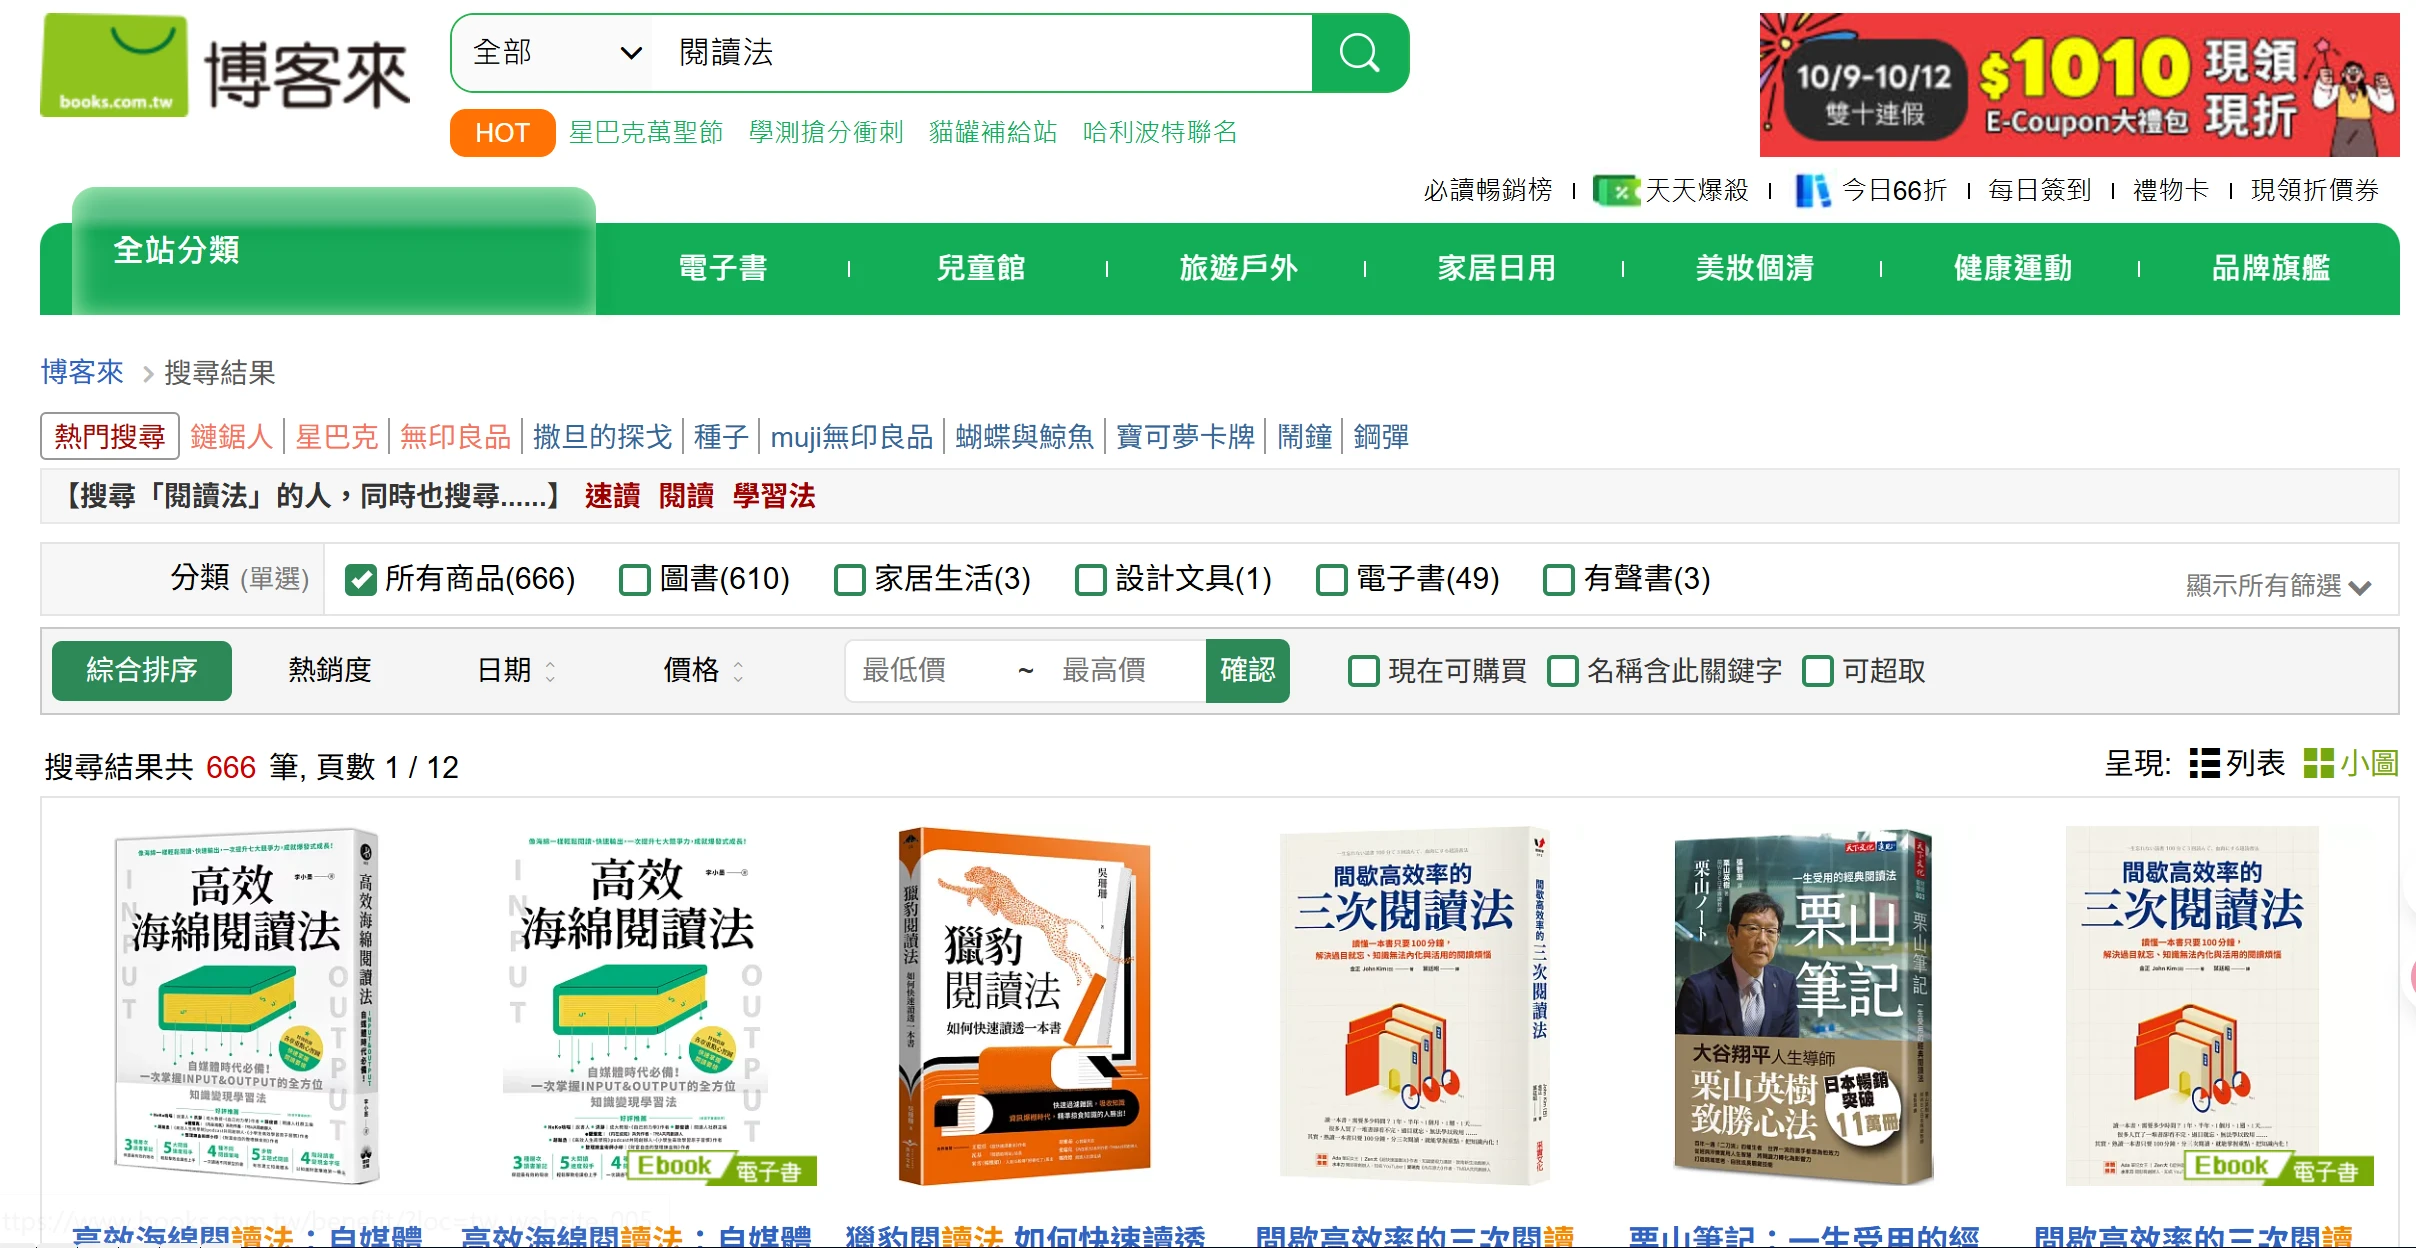Open the 星巴克萬聖節 hot link
The height and width of the screenshot is (1248, 2416).
pyautogui.click(x=646, y=132)
